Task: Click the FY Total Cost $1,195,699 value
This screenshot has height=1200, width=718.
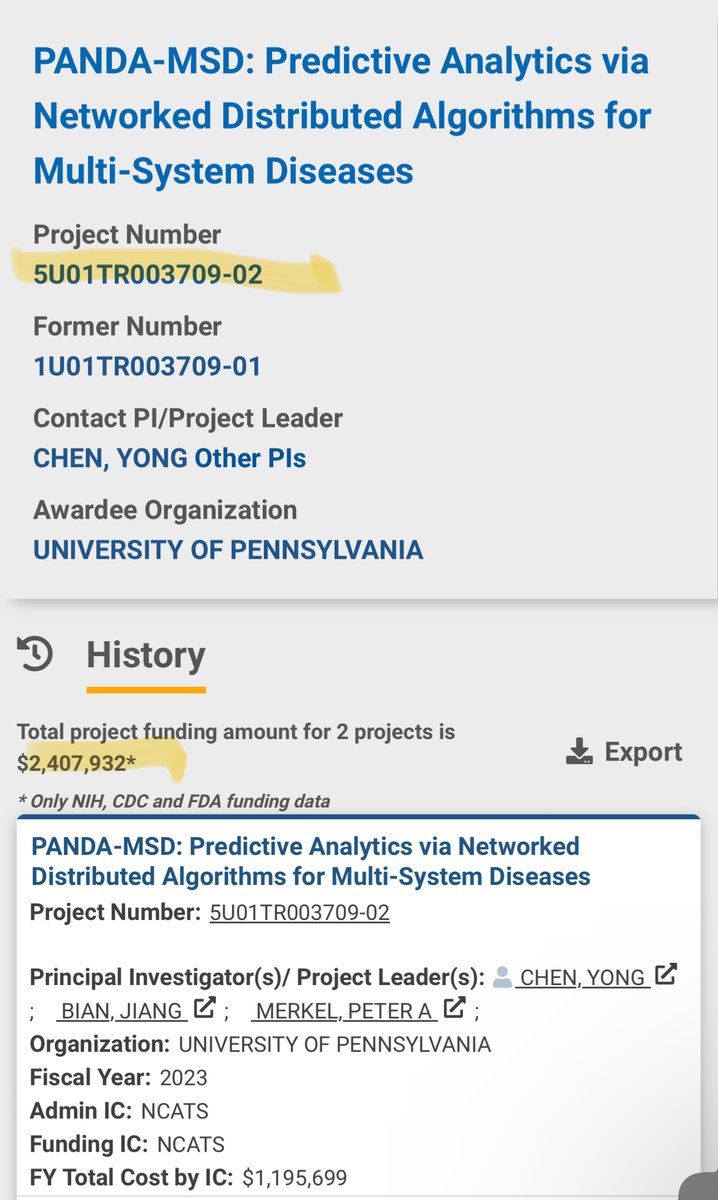Action: 295,1178
